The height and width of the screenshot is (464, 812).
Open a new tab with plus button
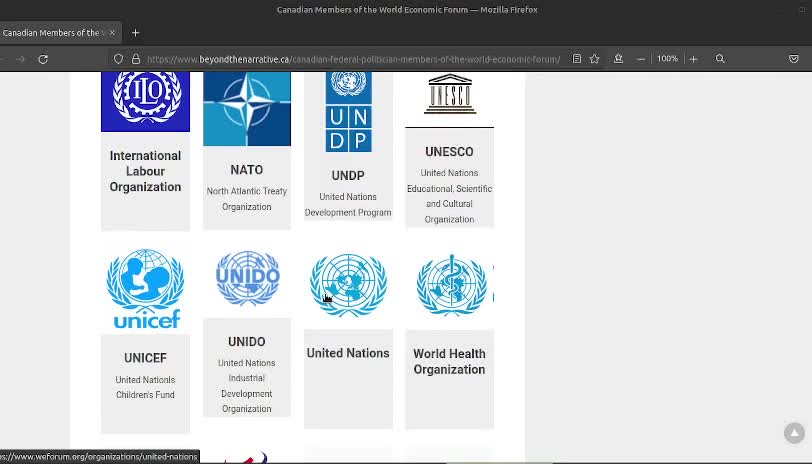point(135,33)
